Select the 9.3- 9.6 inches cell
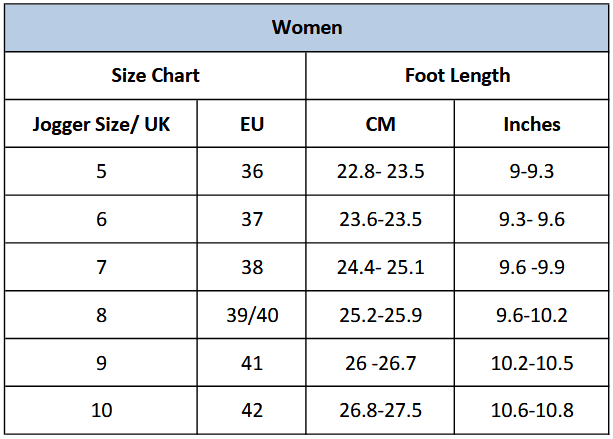Image resolution: width=613 pixels, height=439 pixels. [531, 219]
